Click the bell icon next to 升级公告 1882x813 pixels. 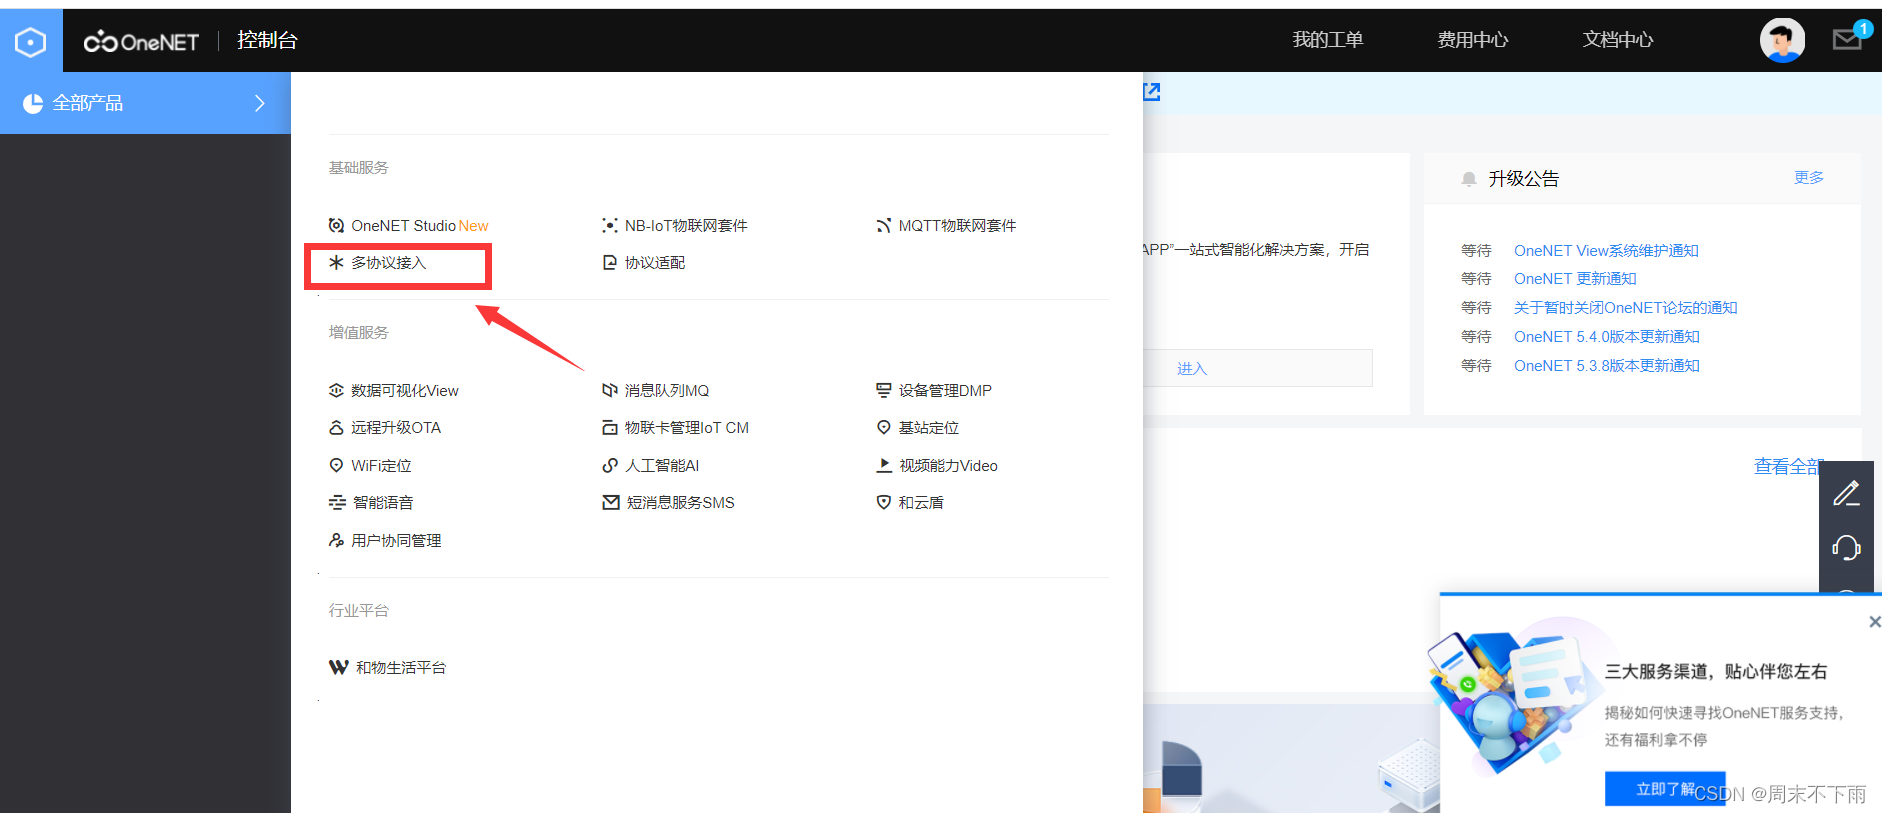(x=1469, y=179)
